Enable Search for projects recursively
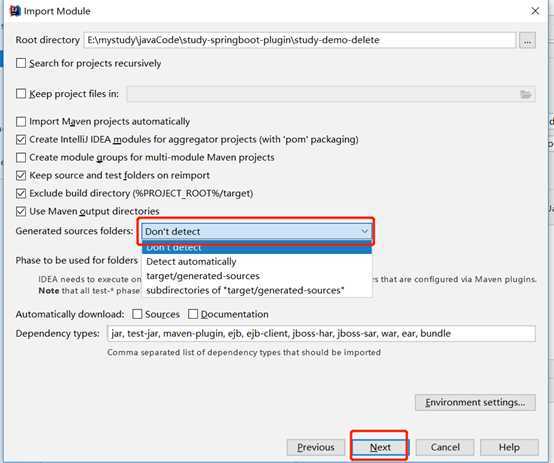The height and width of the screenshot is (463, 554). point(21,63)
